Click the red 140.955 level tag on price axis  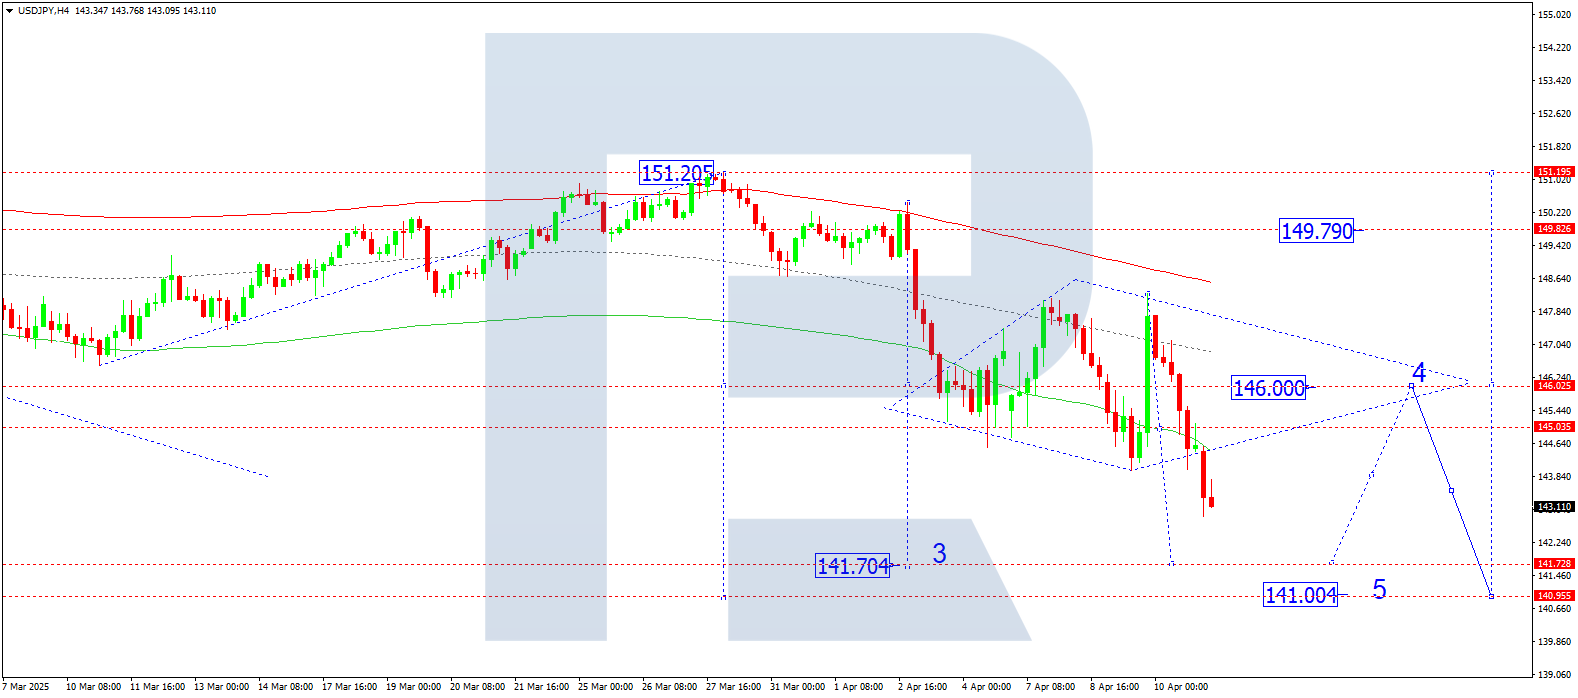(1554, 596)
